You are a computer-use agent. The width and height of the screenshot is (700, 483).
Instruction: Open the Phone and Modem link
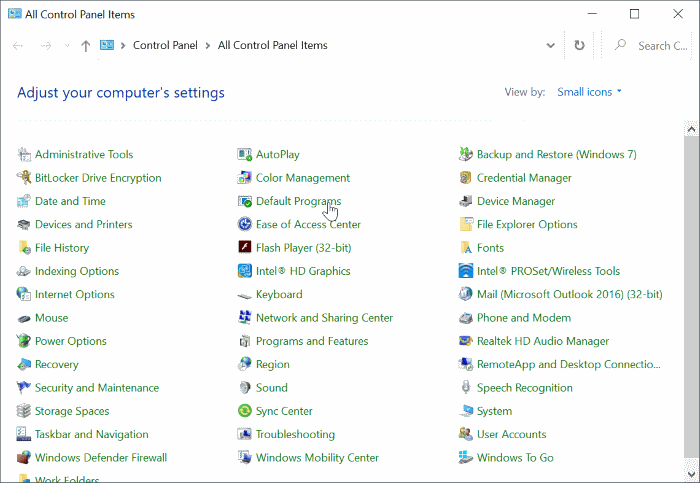pos(524,318)
